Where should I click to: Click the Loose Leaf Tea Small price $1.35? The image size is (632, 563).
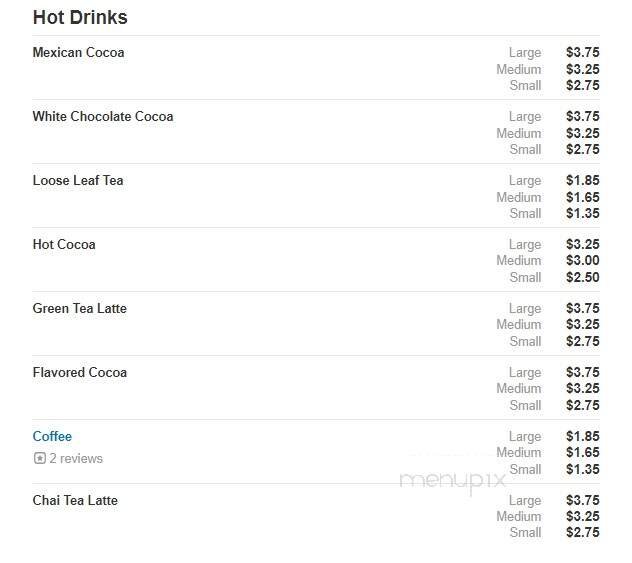point(582,213)
